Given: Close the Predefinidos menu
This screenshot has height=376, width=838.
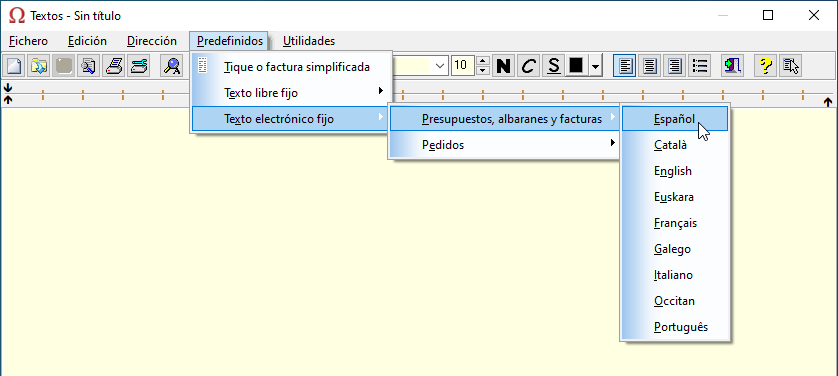Looking at the screenshot, I should pyautogui.click(x=229, y=41).
